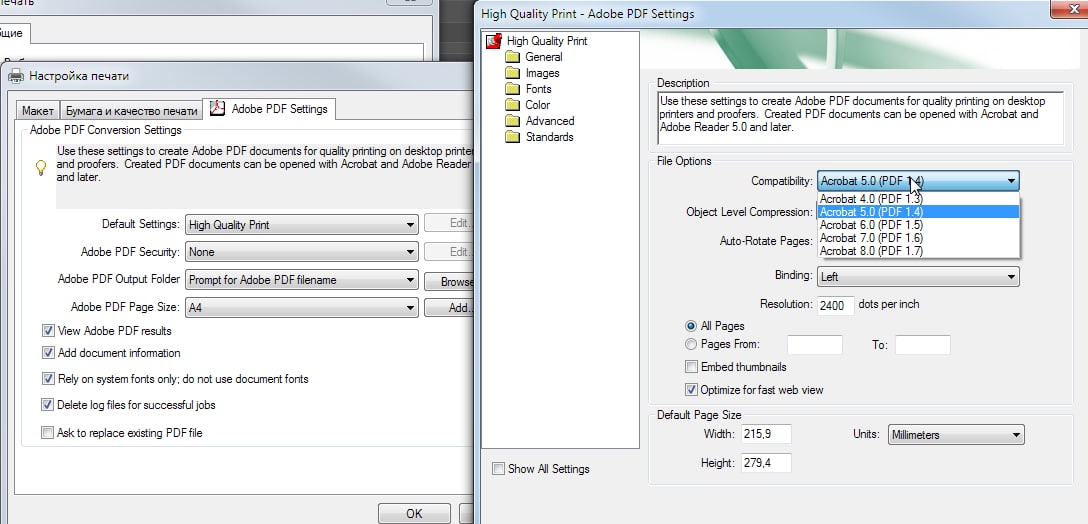
Task: Click OK in Настройка печати dialog
Action: (414, 514)
